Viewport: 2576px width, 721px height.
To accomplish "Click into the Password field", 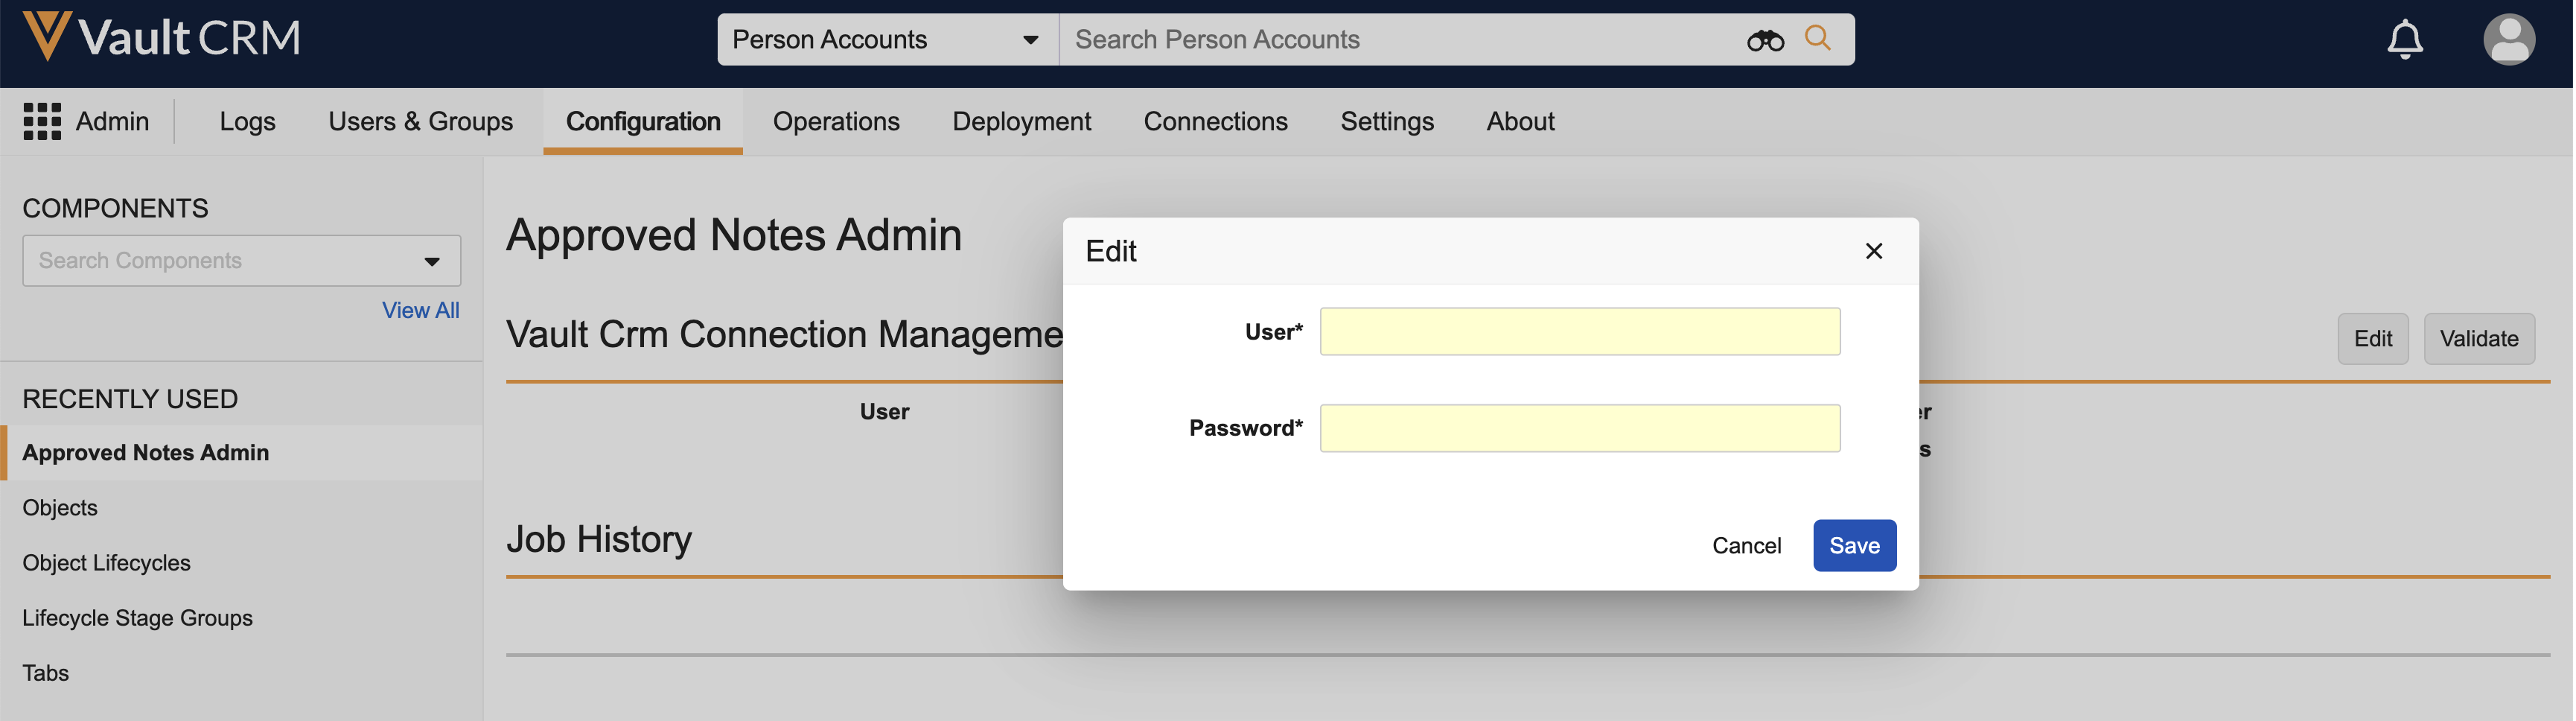I will click(1579, 428).
